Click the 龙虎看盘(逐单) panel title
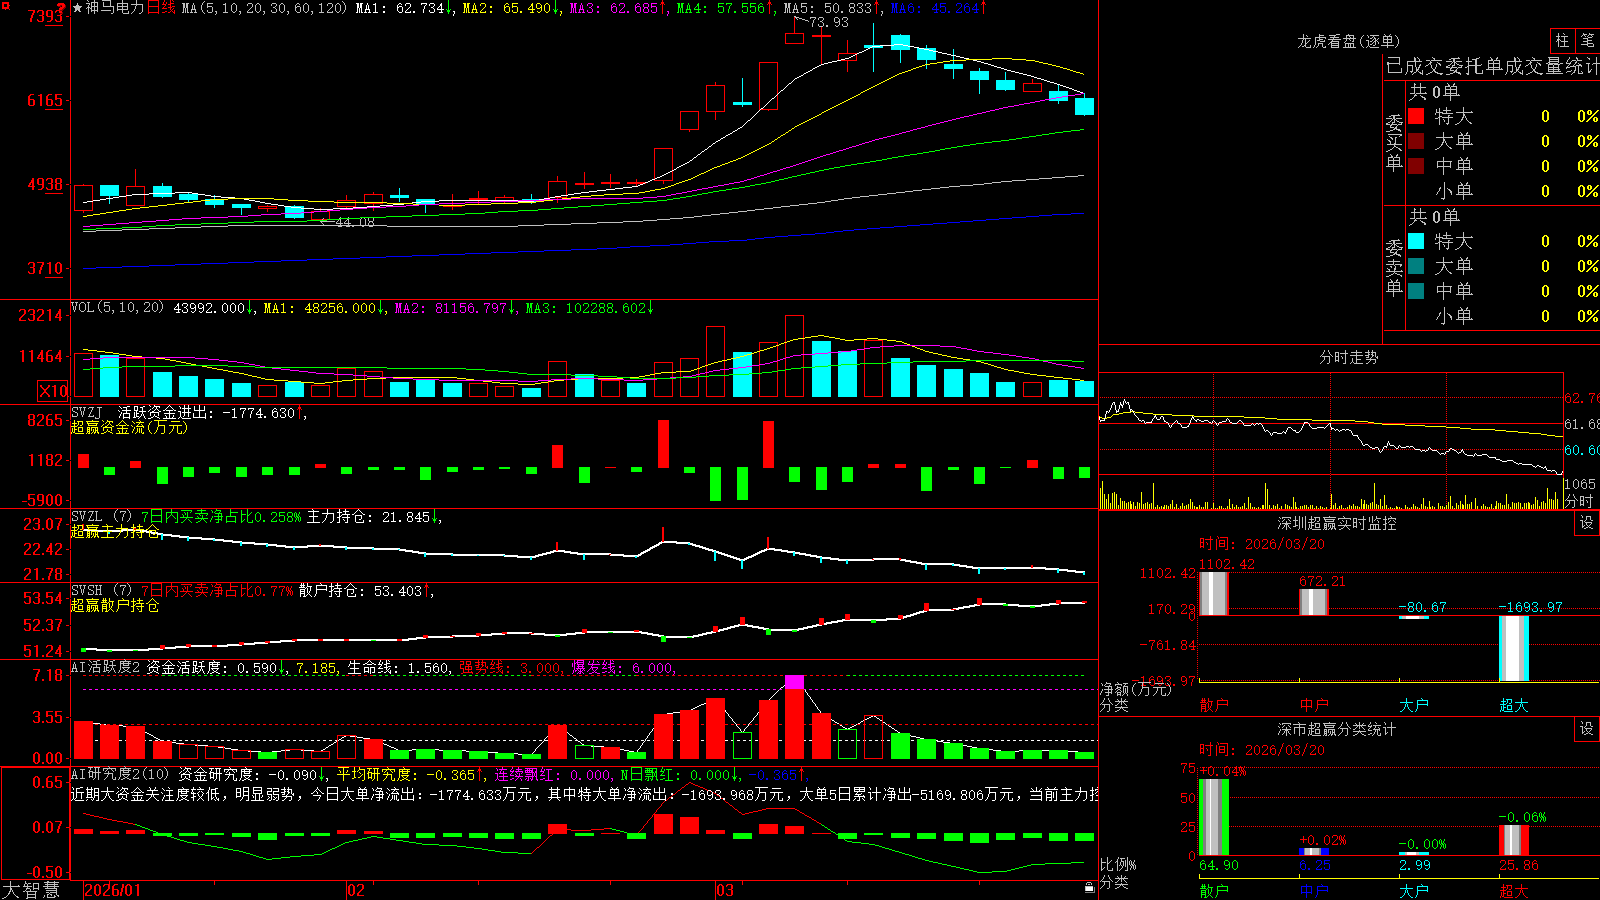Screen dimensions: 1600x900 [x=1348, y=41]
